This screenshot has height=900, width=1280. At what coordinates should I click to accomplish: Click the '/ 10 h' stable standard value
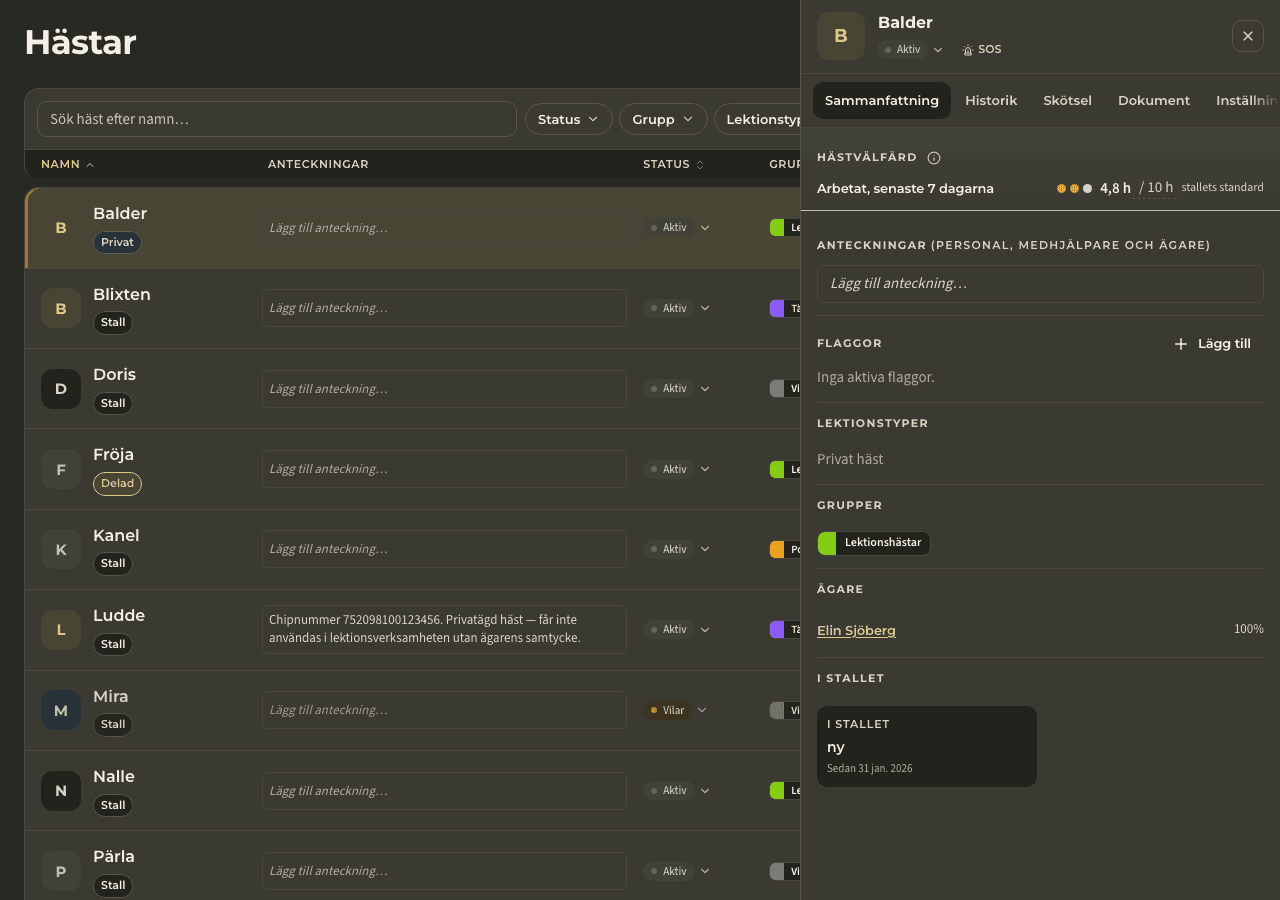tap(1156, 188)
